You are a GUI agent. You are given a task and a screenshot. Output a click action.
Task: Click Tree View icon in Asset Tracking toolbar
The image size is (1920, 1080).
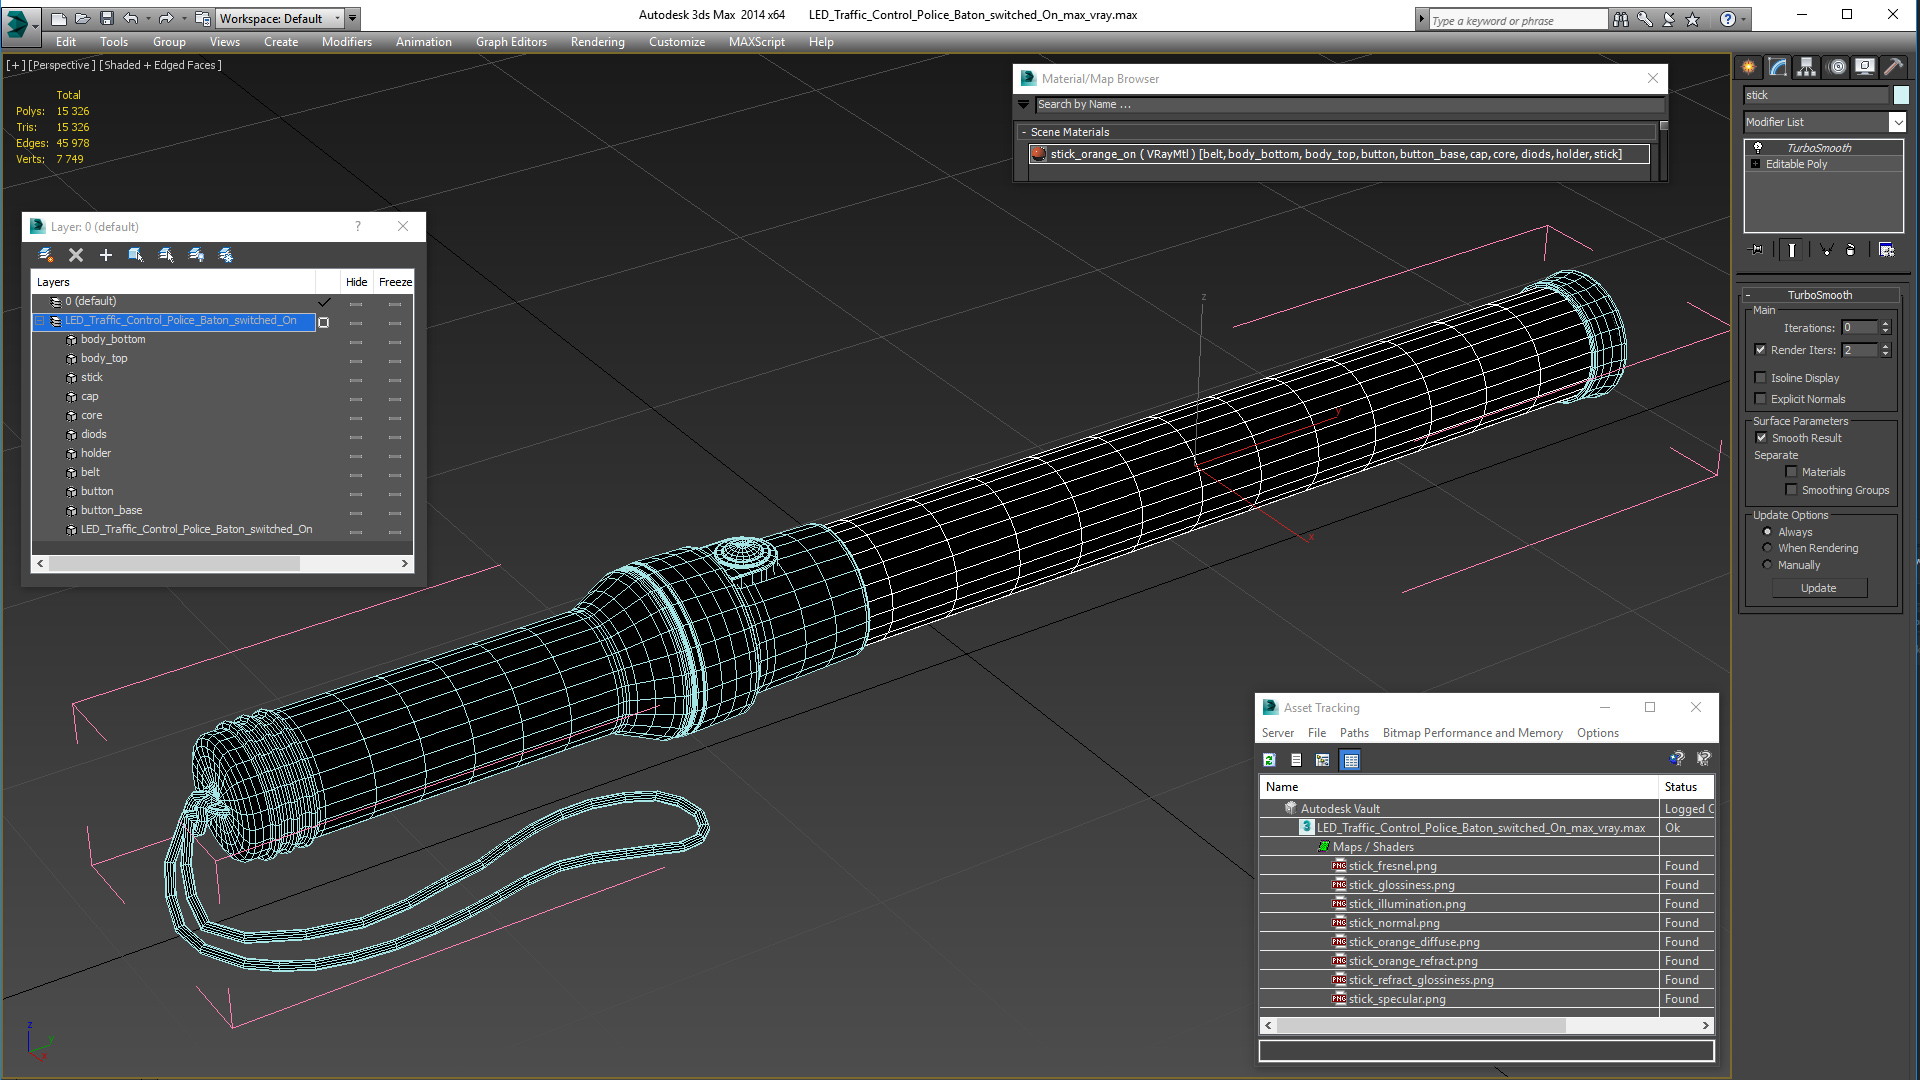pos(1322,760)
